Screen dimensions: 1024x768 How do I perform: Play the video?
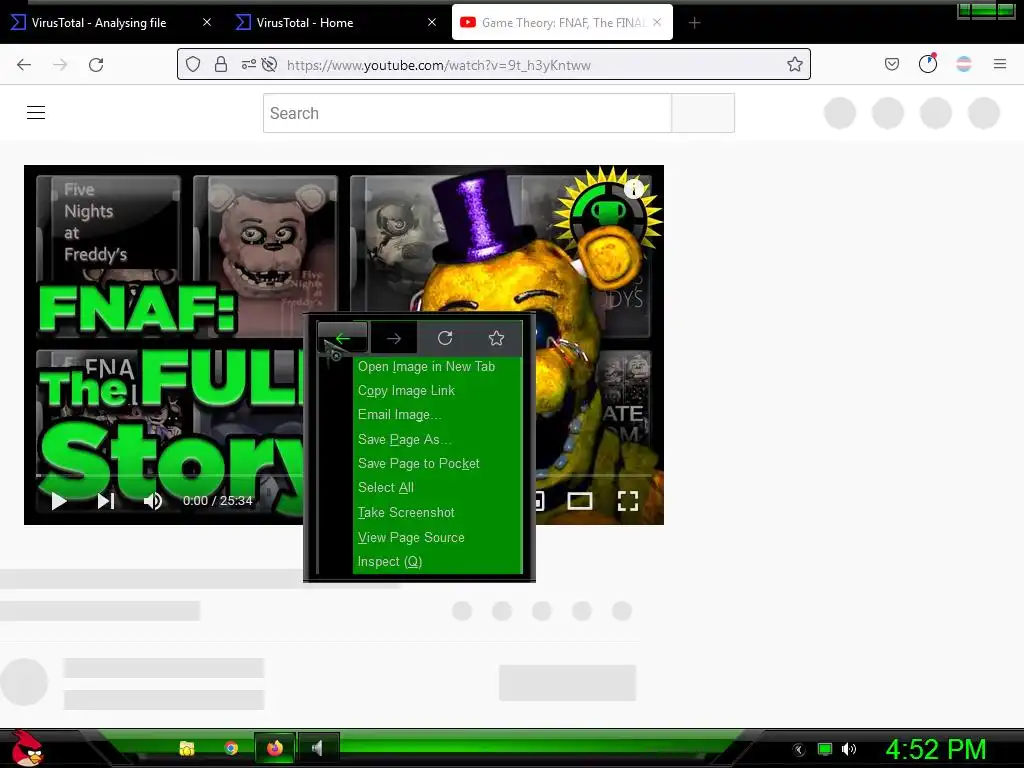[x=59, y=501]
